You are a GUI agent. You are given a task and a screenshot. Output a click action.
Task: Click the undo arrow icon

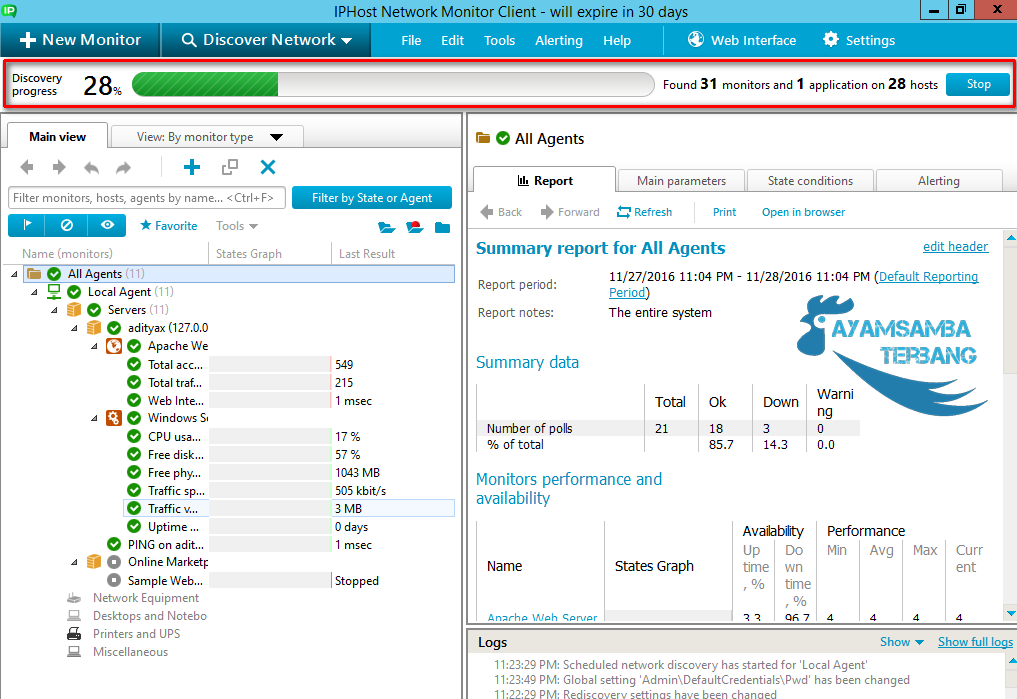91,168
